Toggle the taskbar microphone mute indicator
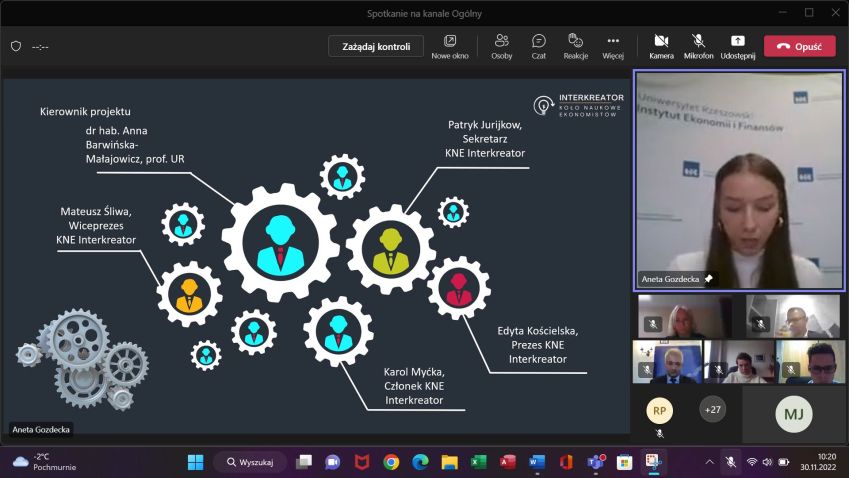The image size is (849, 478). [731, 462]
